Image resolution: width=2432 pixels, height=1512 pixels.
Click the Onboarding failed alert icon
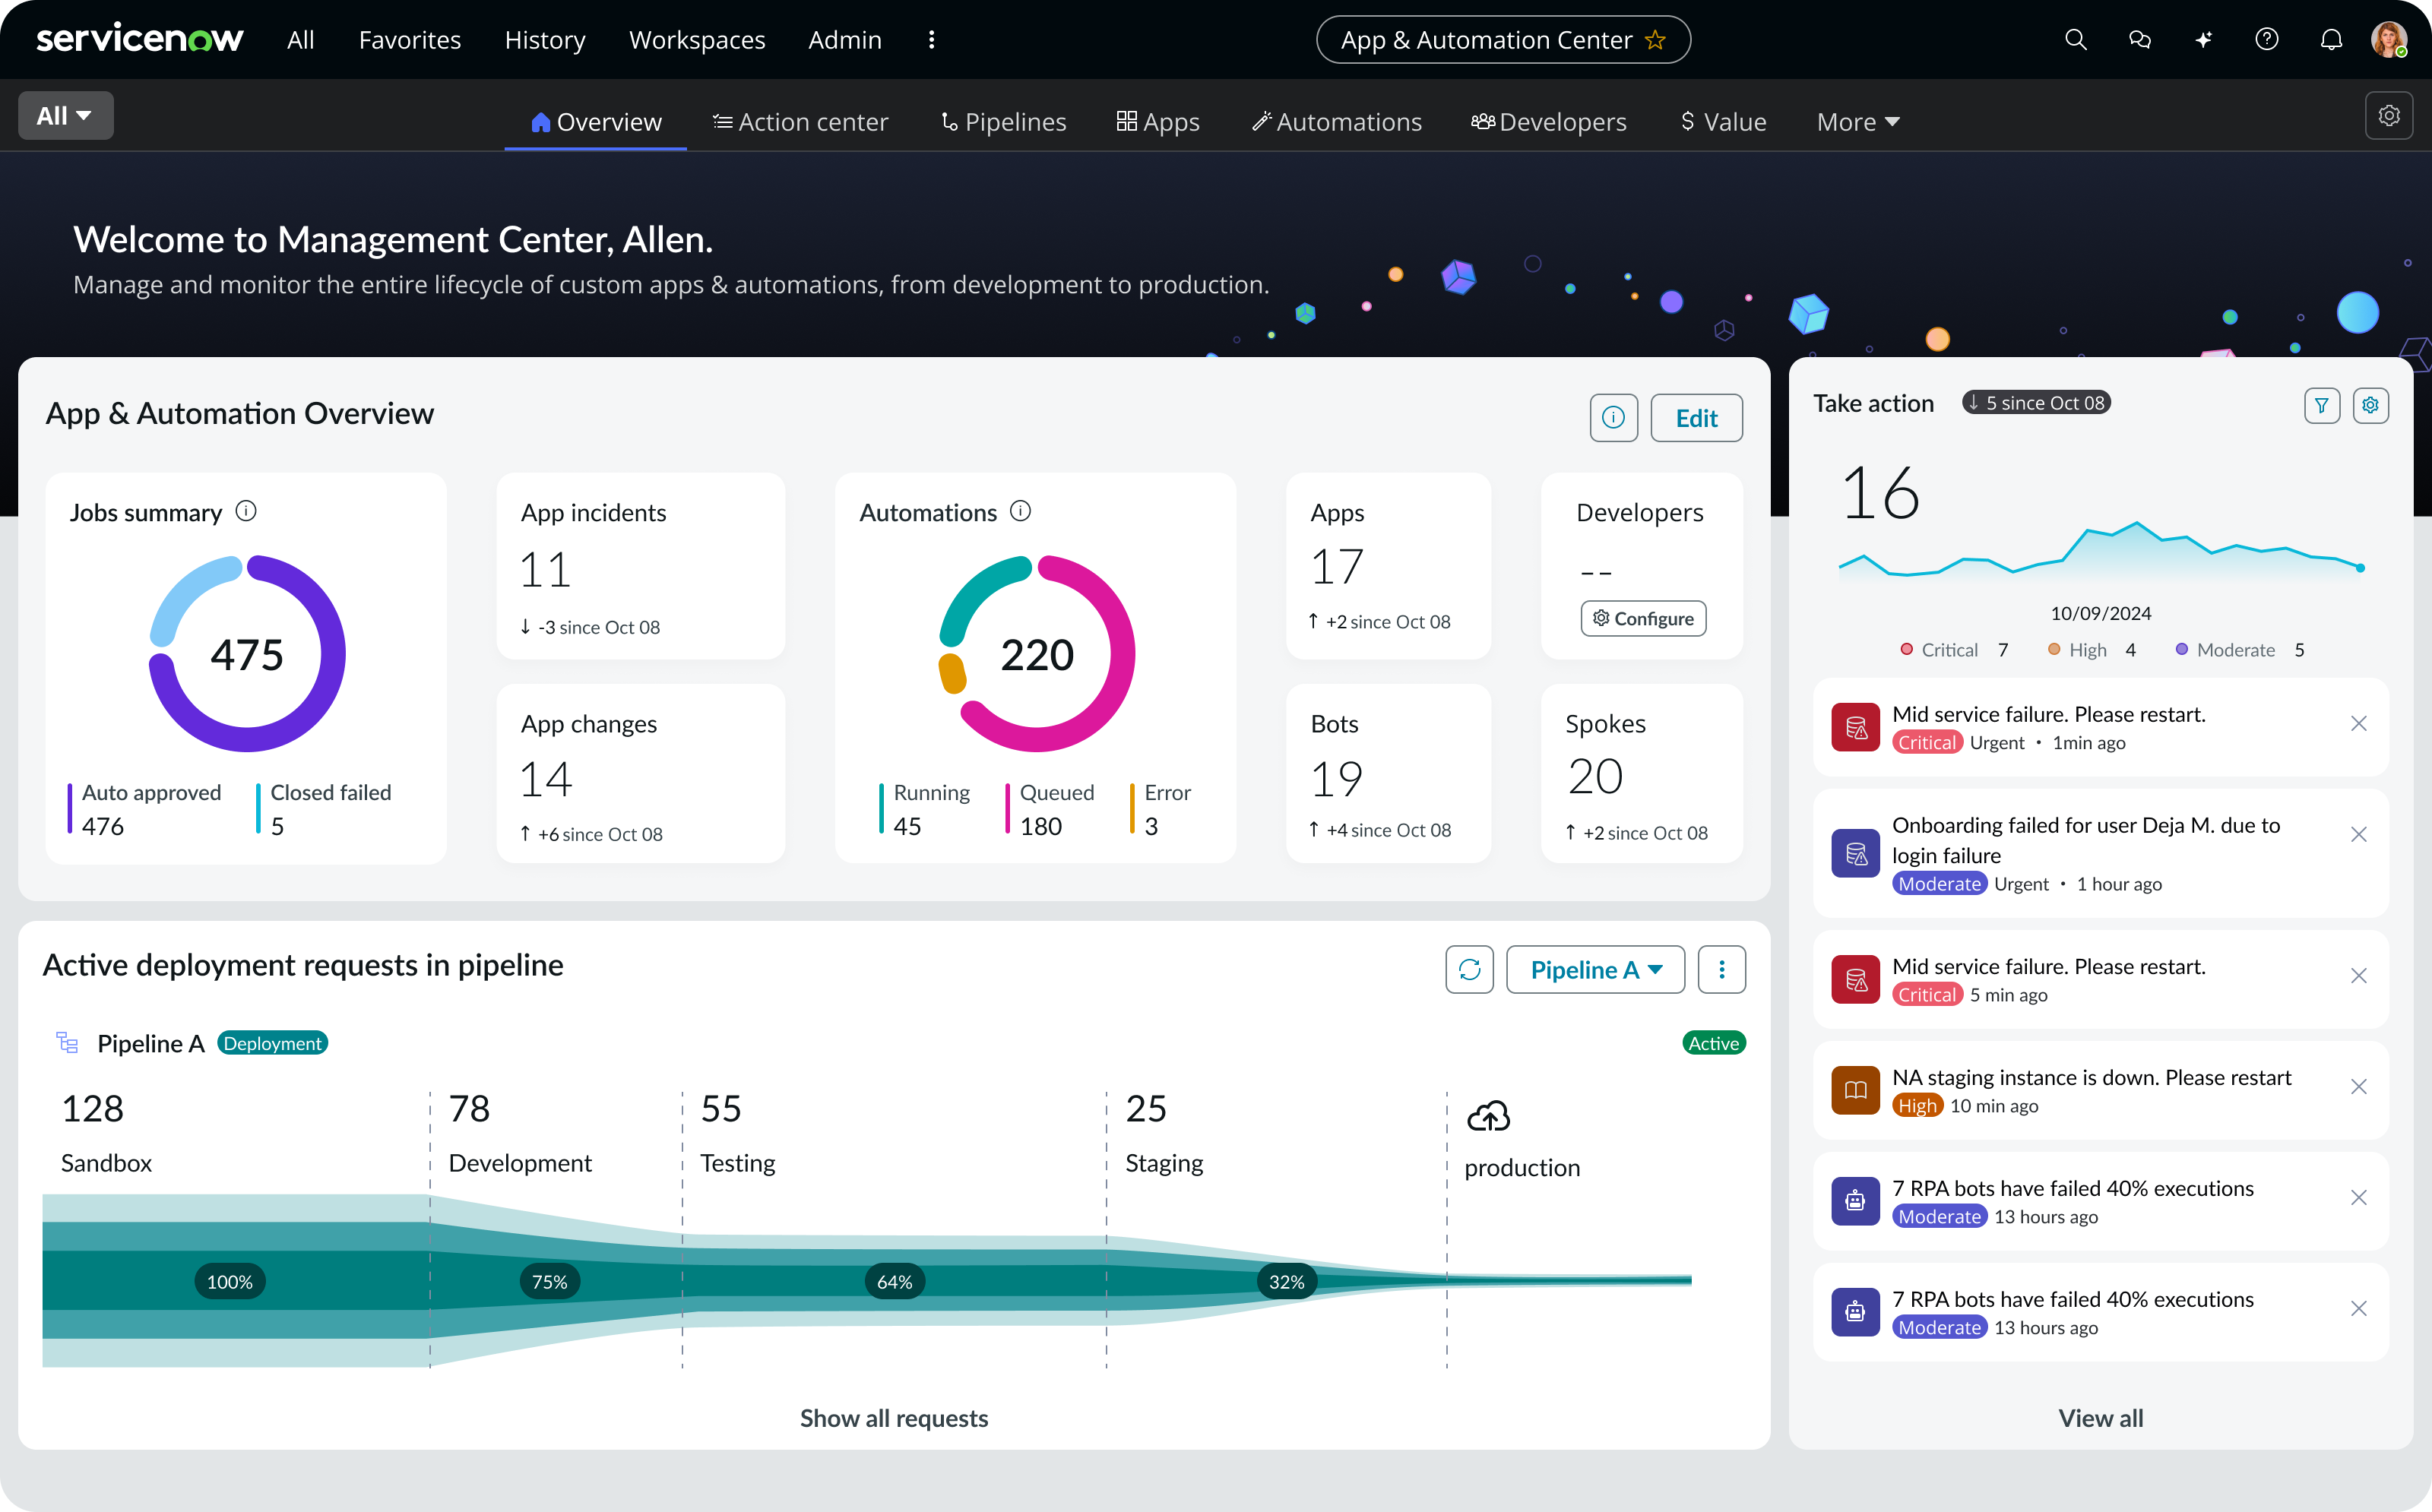point(1855,853)
